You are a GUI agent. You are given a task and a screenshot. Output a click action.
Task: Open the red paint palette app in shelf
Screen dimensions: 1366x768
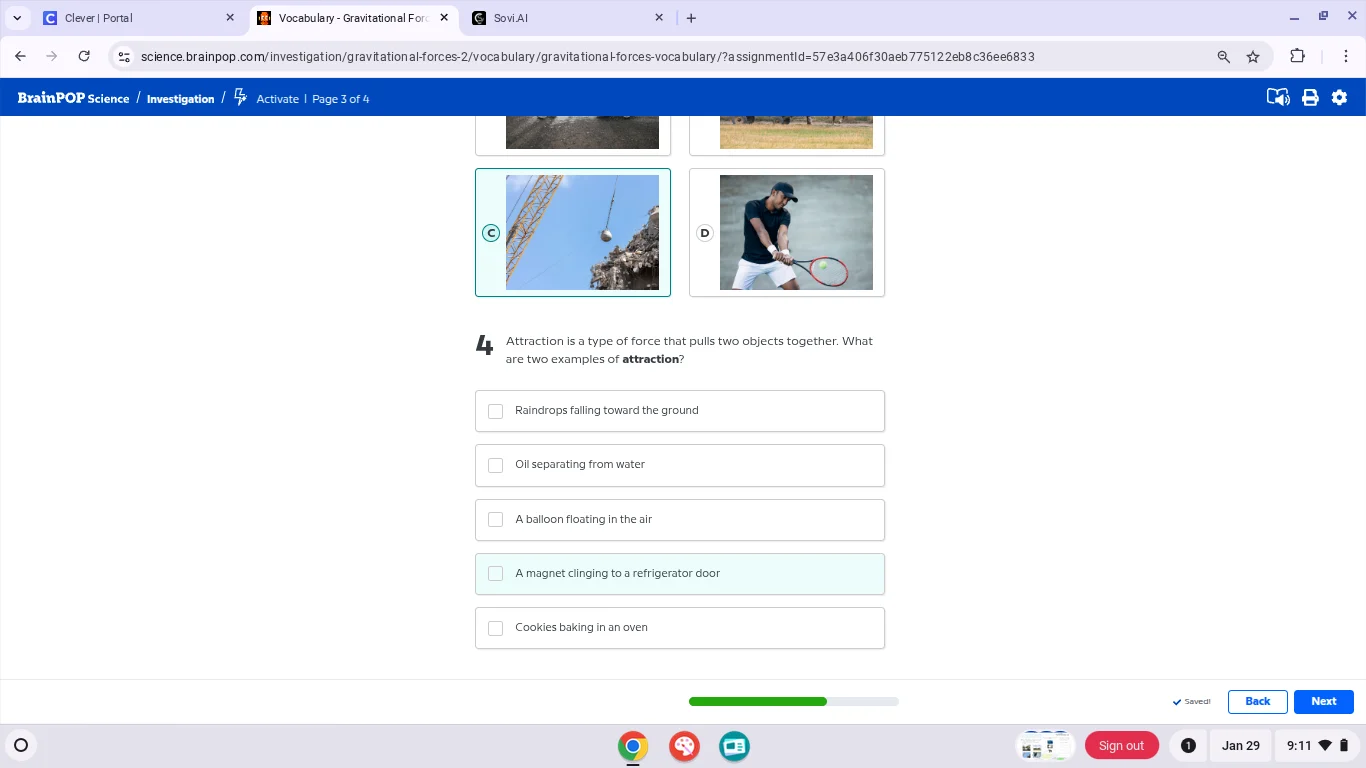click(x=684, y=746)
